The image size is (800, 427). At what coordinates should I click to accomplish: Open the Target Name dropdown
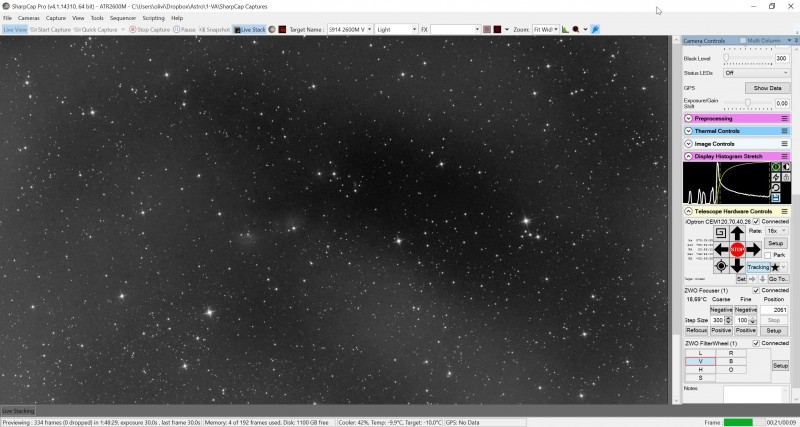click(x=369, y=30)
